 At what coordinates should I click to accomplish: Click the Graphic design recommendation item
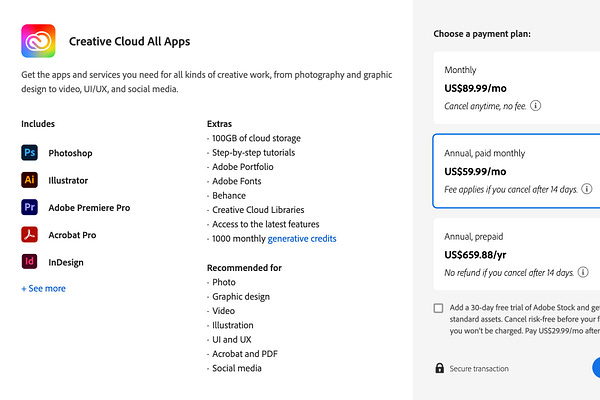pos(241,297)
